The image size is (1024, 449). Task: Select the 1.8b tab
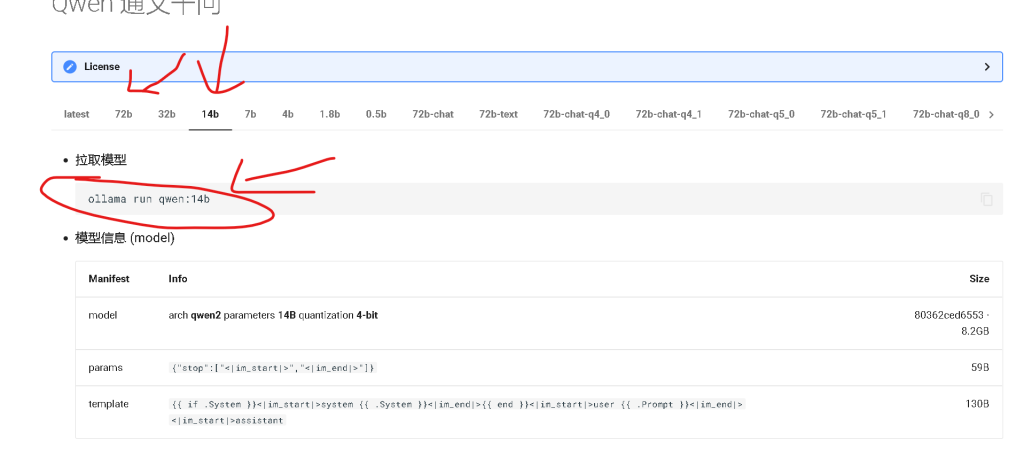330,114
